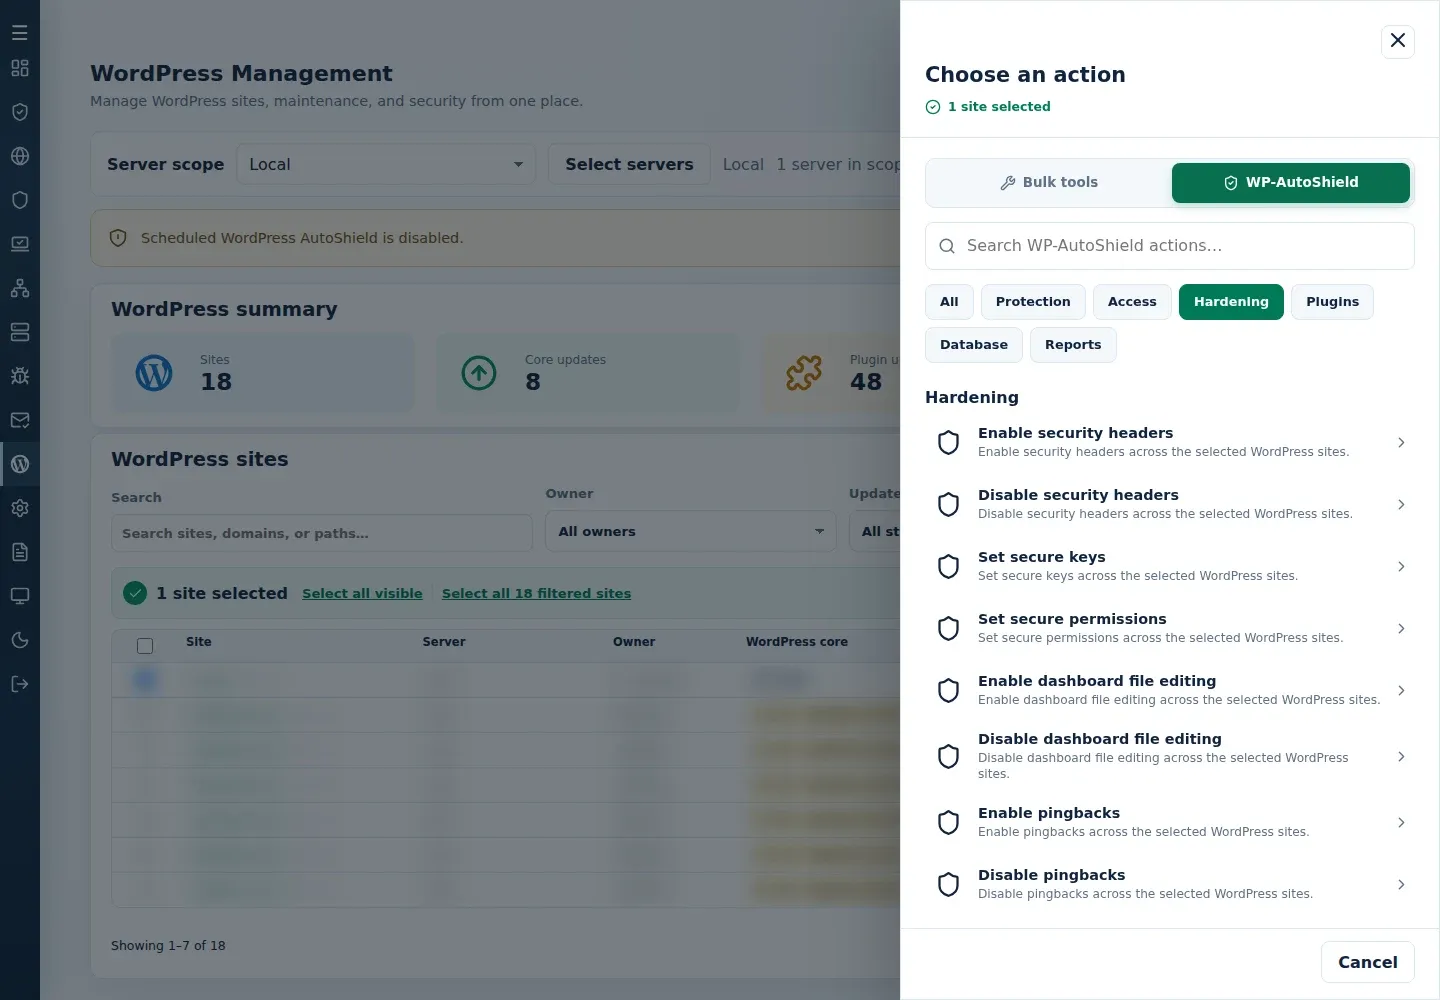Click the Select servers button
Image resolution: width=1440 pixels, height=1000 pixels.
click(629, 164)
